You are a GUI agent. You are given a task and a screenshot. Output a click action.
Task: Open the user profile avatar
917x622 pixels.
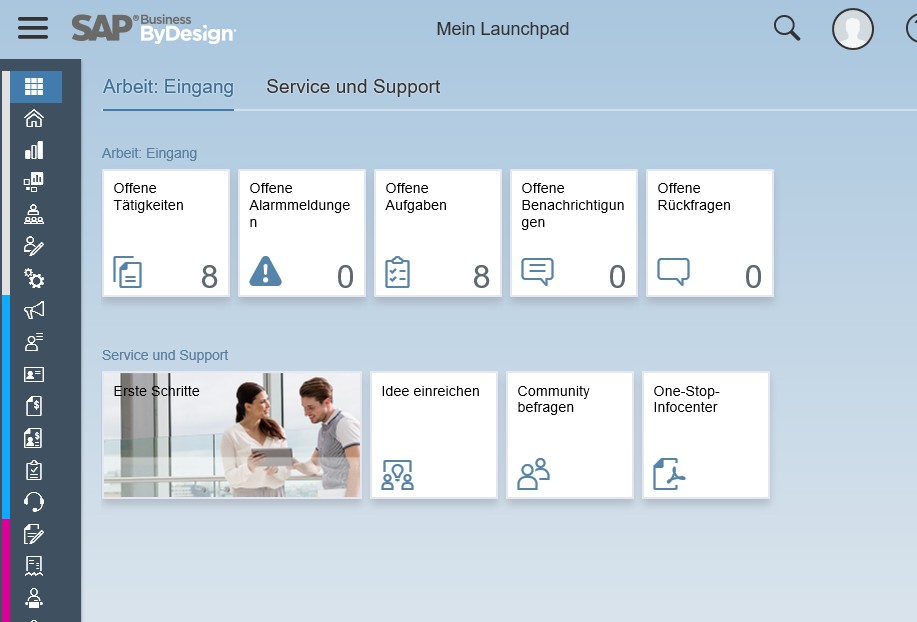coord(852,29)
